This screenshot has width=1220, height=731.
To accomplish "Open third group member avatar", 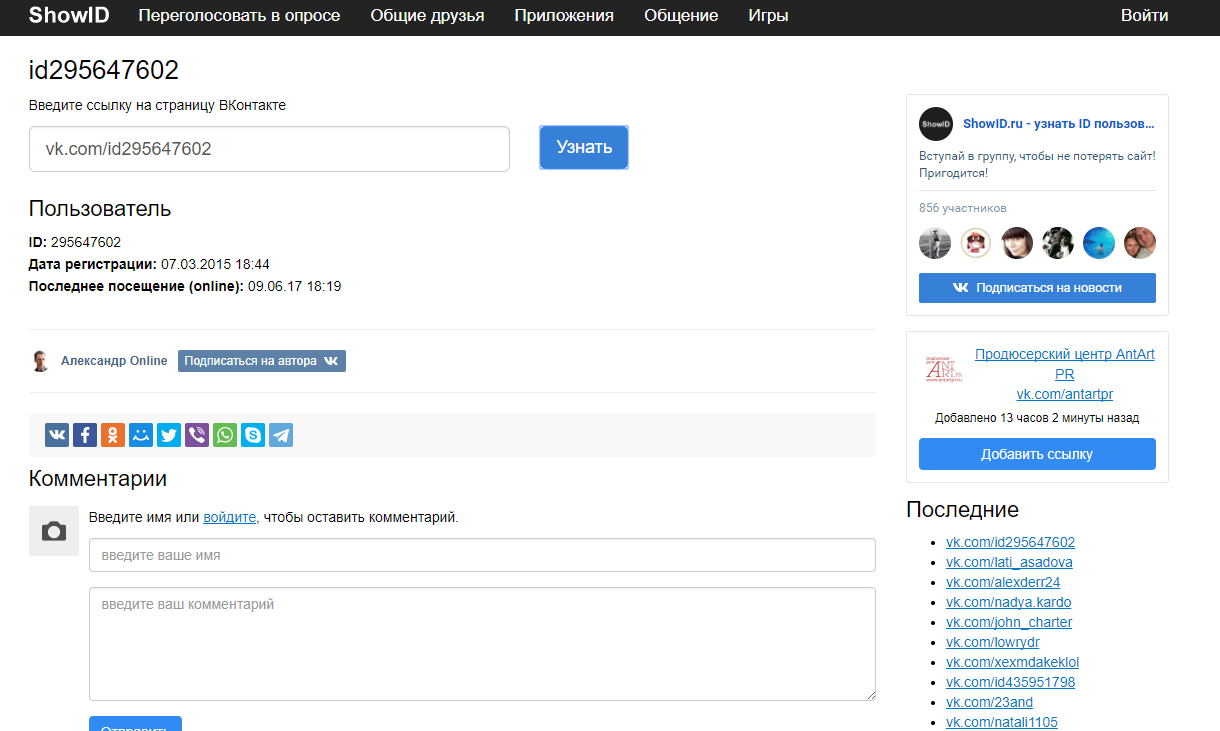I will pyautogui.click(x=1017, y=243).
